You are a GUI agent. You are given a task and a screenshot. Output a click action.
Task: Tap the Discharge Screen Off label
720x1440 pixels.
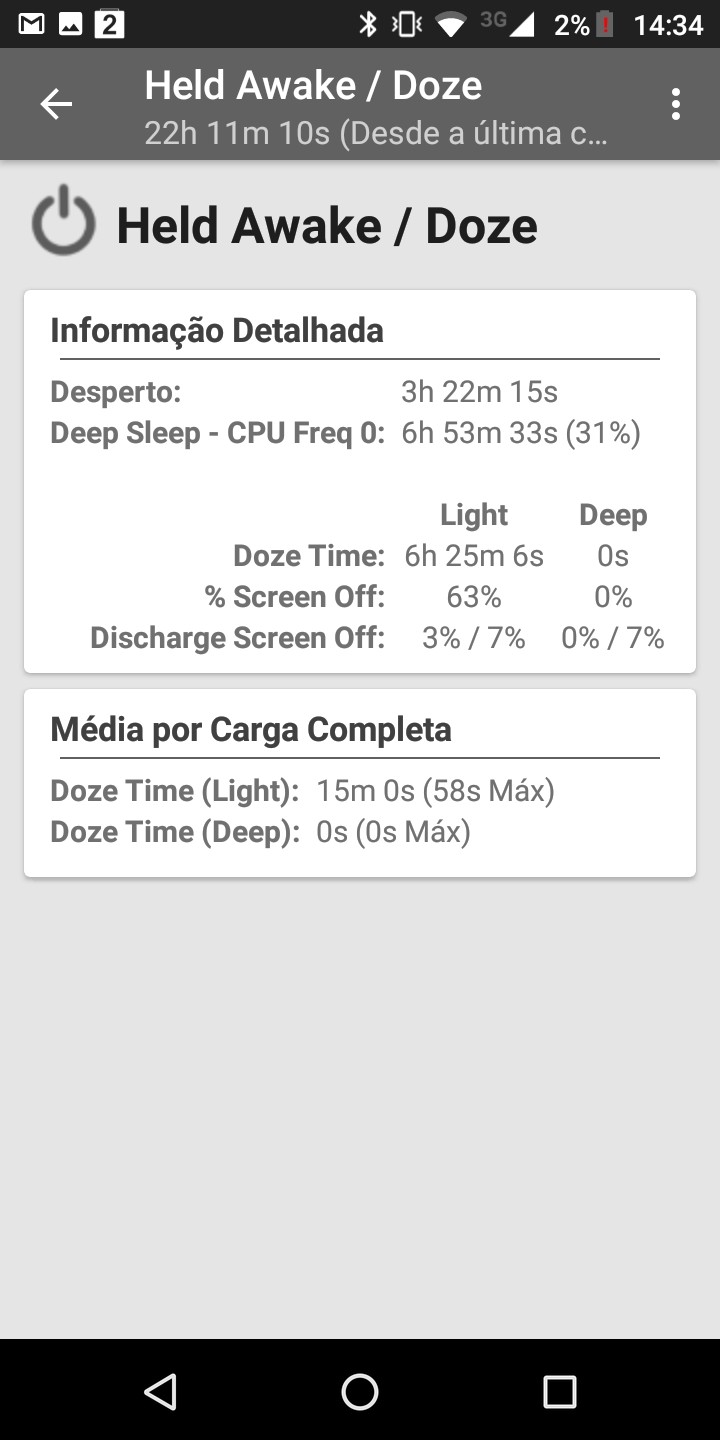(238, 638)
